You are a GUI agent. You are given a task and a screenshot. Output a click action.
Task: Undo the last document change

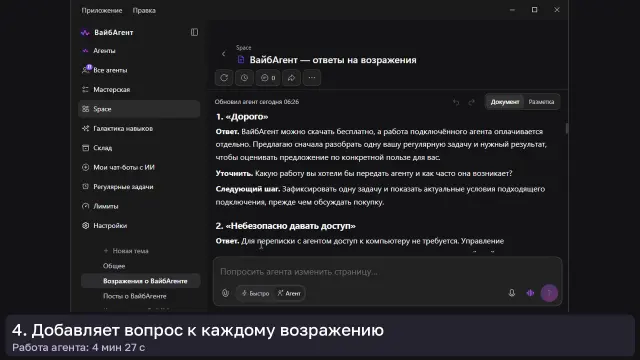pyautogui.click(x=456, y=102)
